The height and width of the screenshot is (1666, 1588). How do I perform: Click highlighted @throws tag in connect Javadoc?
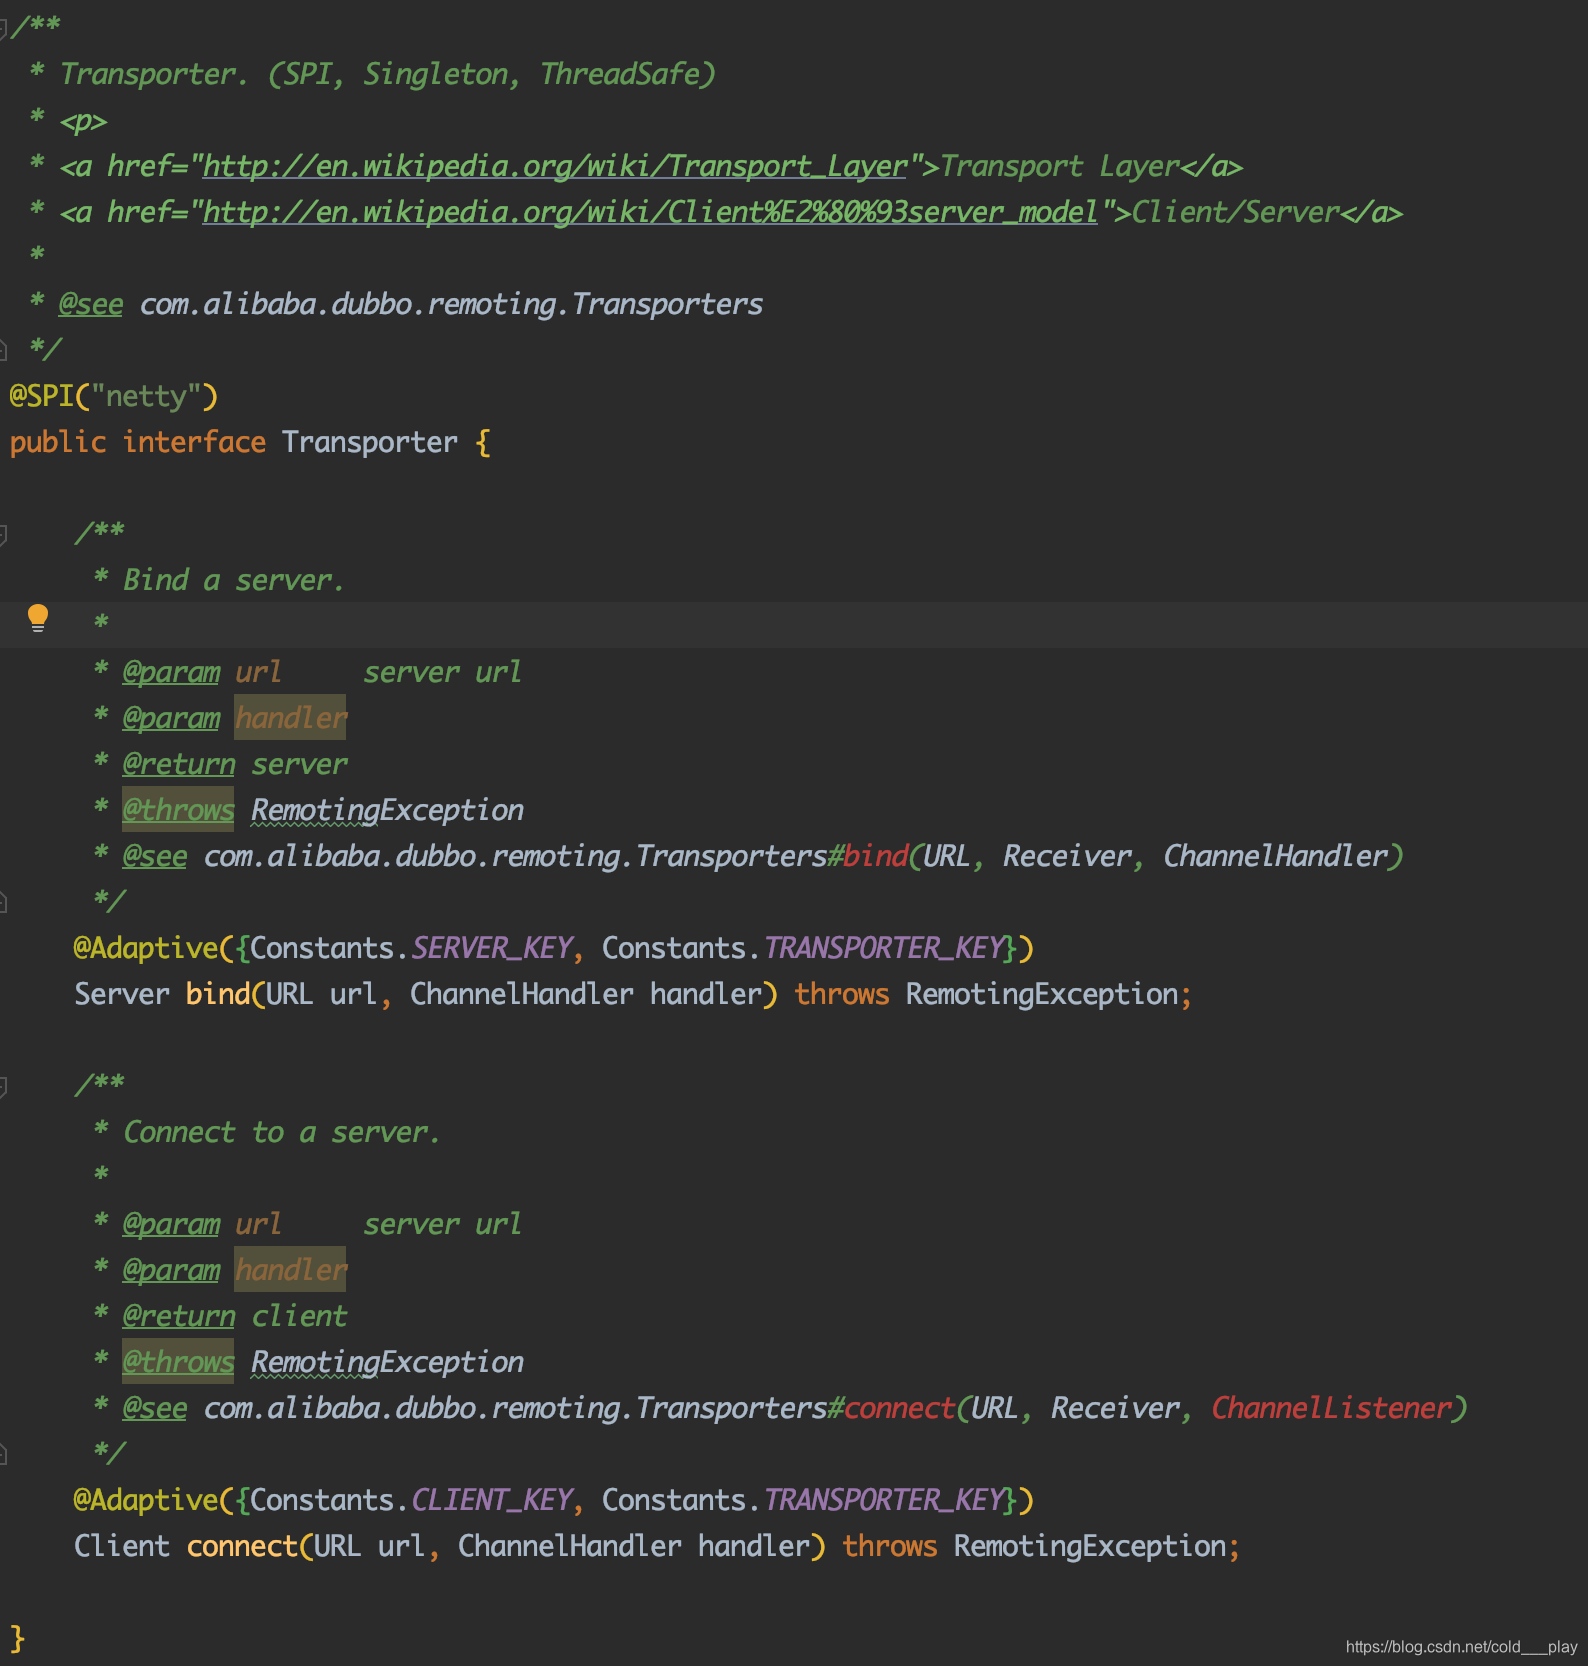tap(178, 1362)
